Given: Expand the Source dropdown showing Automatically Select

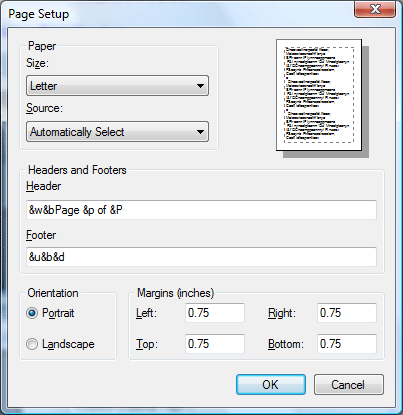Looking at the screenshot, I should pos(117,132).
